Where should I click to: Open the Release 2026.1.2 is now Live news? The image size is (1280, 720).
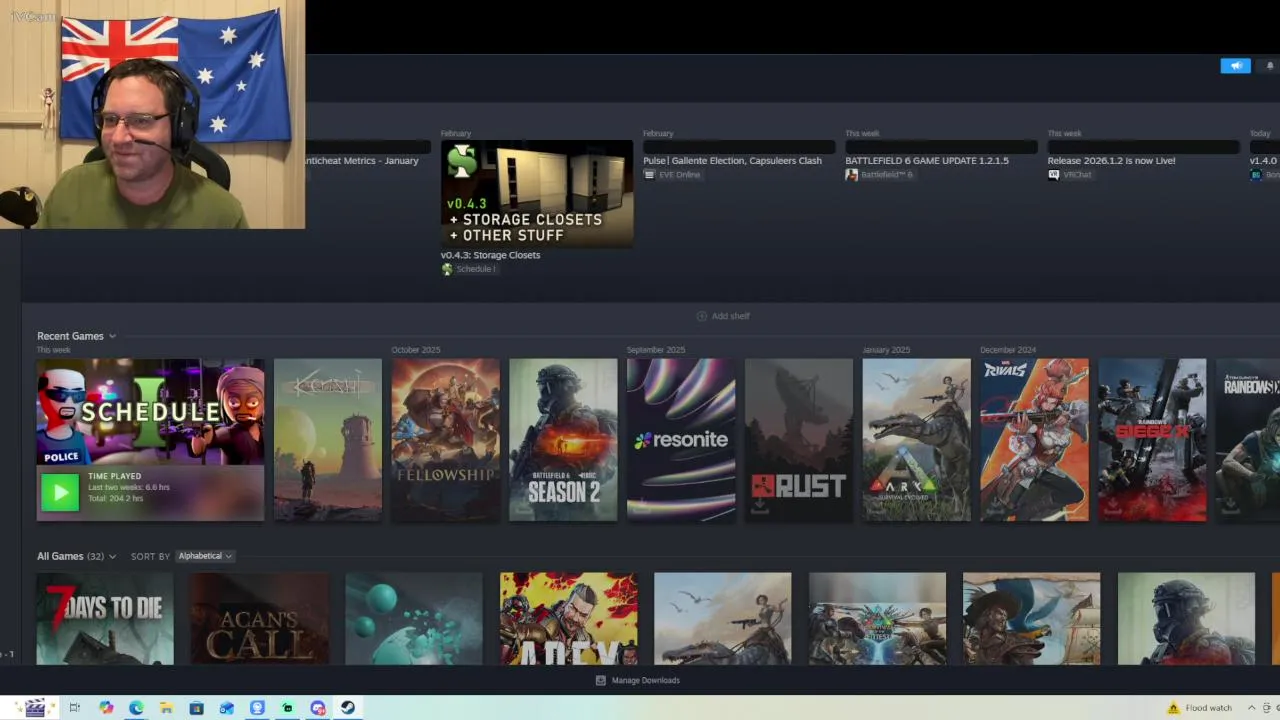coord(1111,160)
